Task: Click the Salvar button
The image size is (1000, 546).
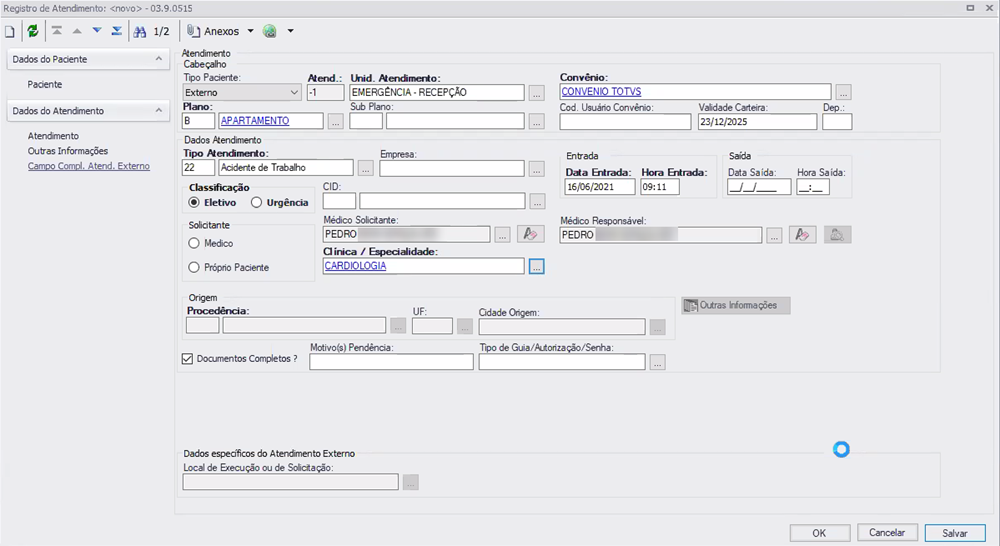Action: coord(955,533)
